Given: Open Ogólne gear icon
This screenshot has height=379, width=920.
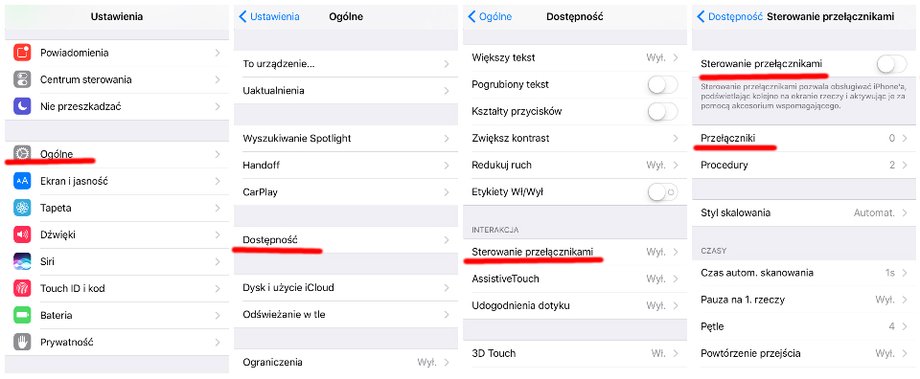Looking at the screenshot, I should click(x=22, y=154).
